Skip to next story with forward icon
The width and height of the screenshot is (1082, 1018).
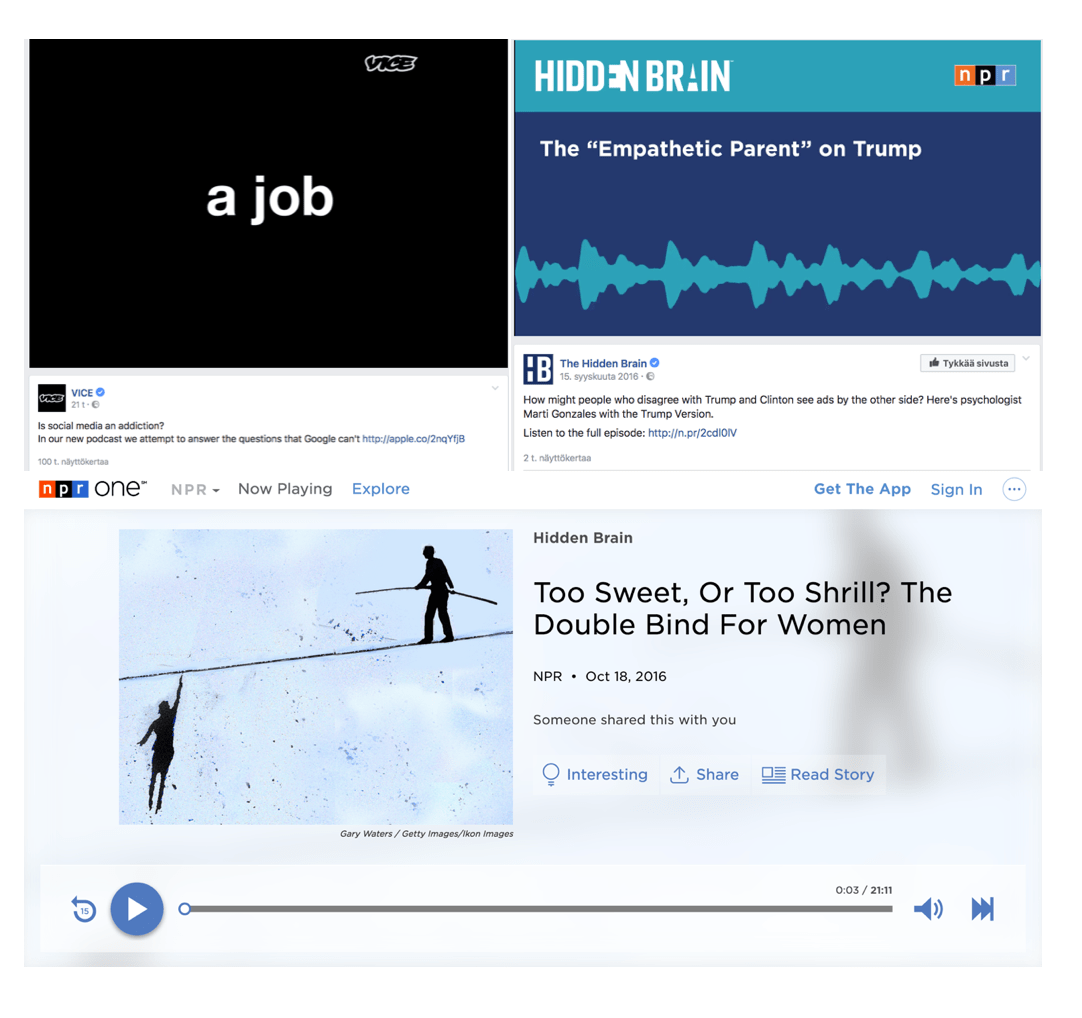click(x=982, y=908)
